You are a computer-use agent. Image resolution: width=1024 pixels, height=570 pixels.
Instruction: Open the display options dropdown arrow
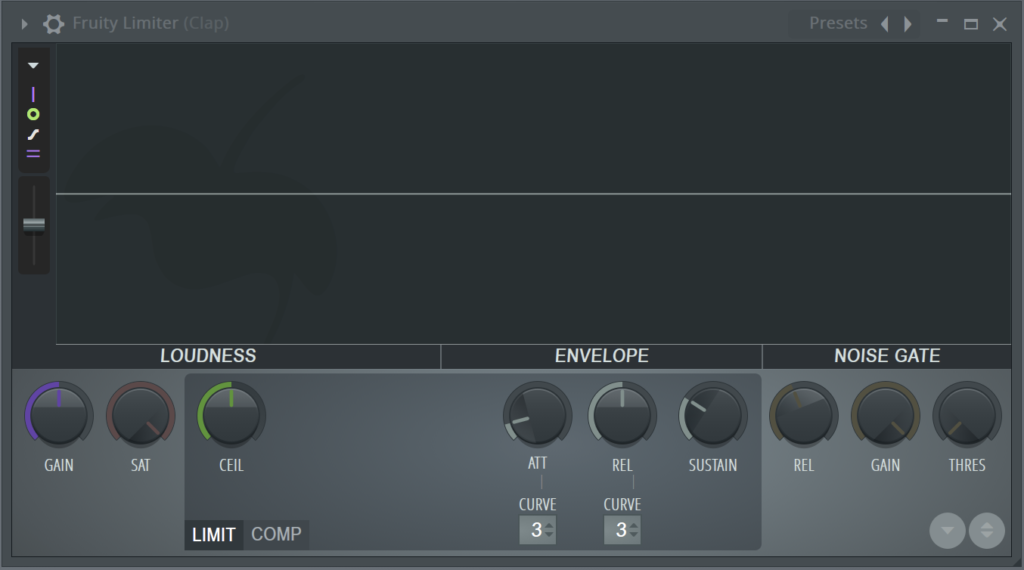point(33,65)
